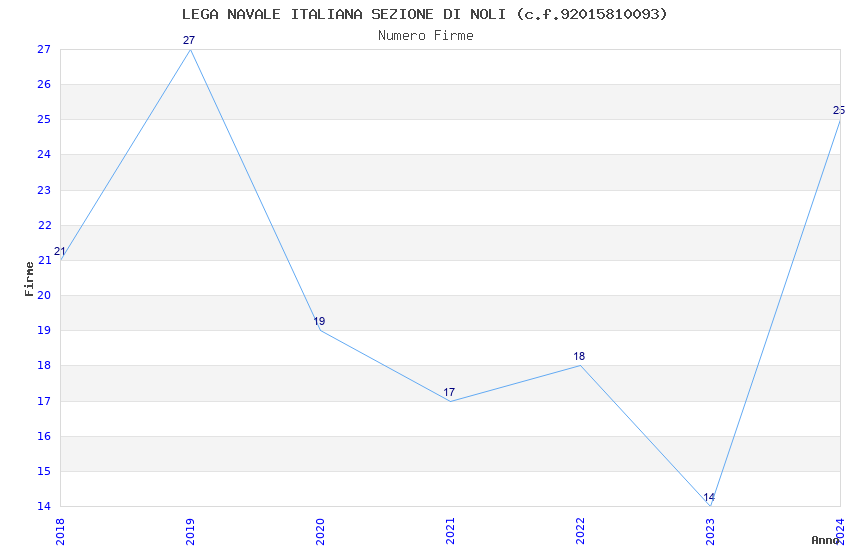Click the horizontal axis title Anno
Screen dimensions: 850x550
tap(825, 540)
